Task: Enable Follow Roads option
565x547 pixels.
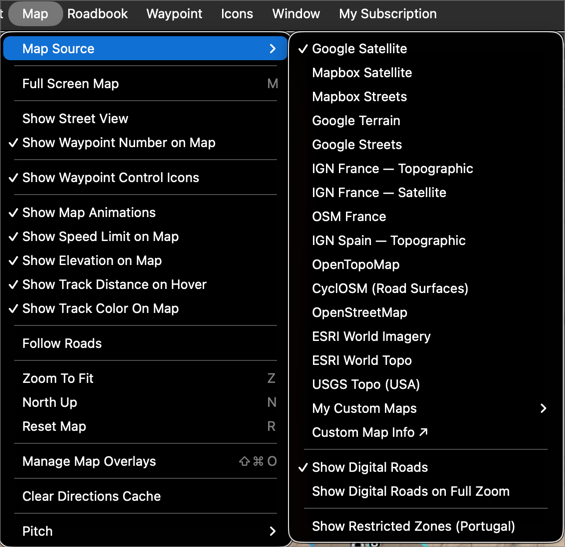Action: [x=145, y=343]
